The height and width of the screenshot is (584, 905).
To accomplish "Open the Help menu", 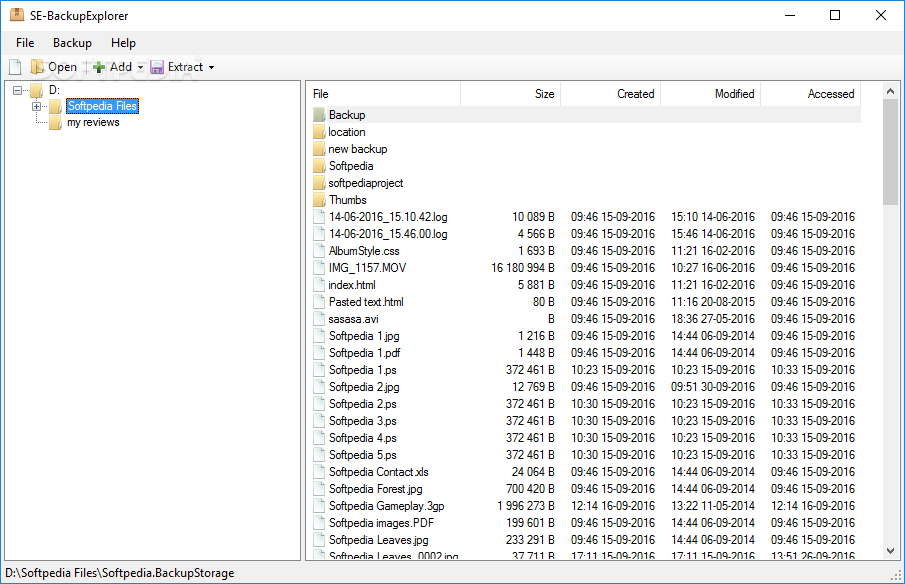I will tap(123, 43).
